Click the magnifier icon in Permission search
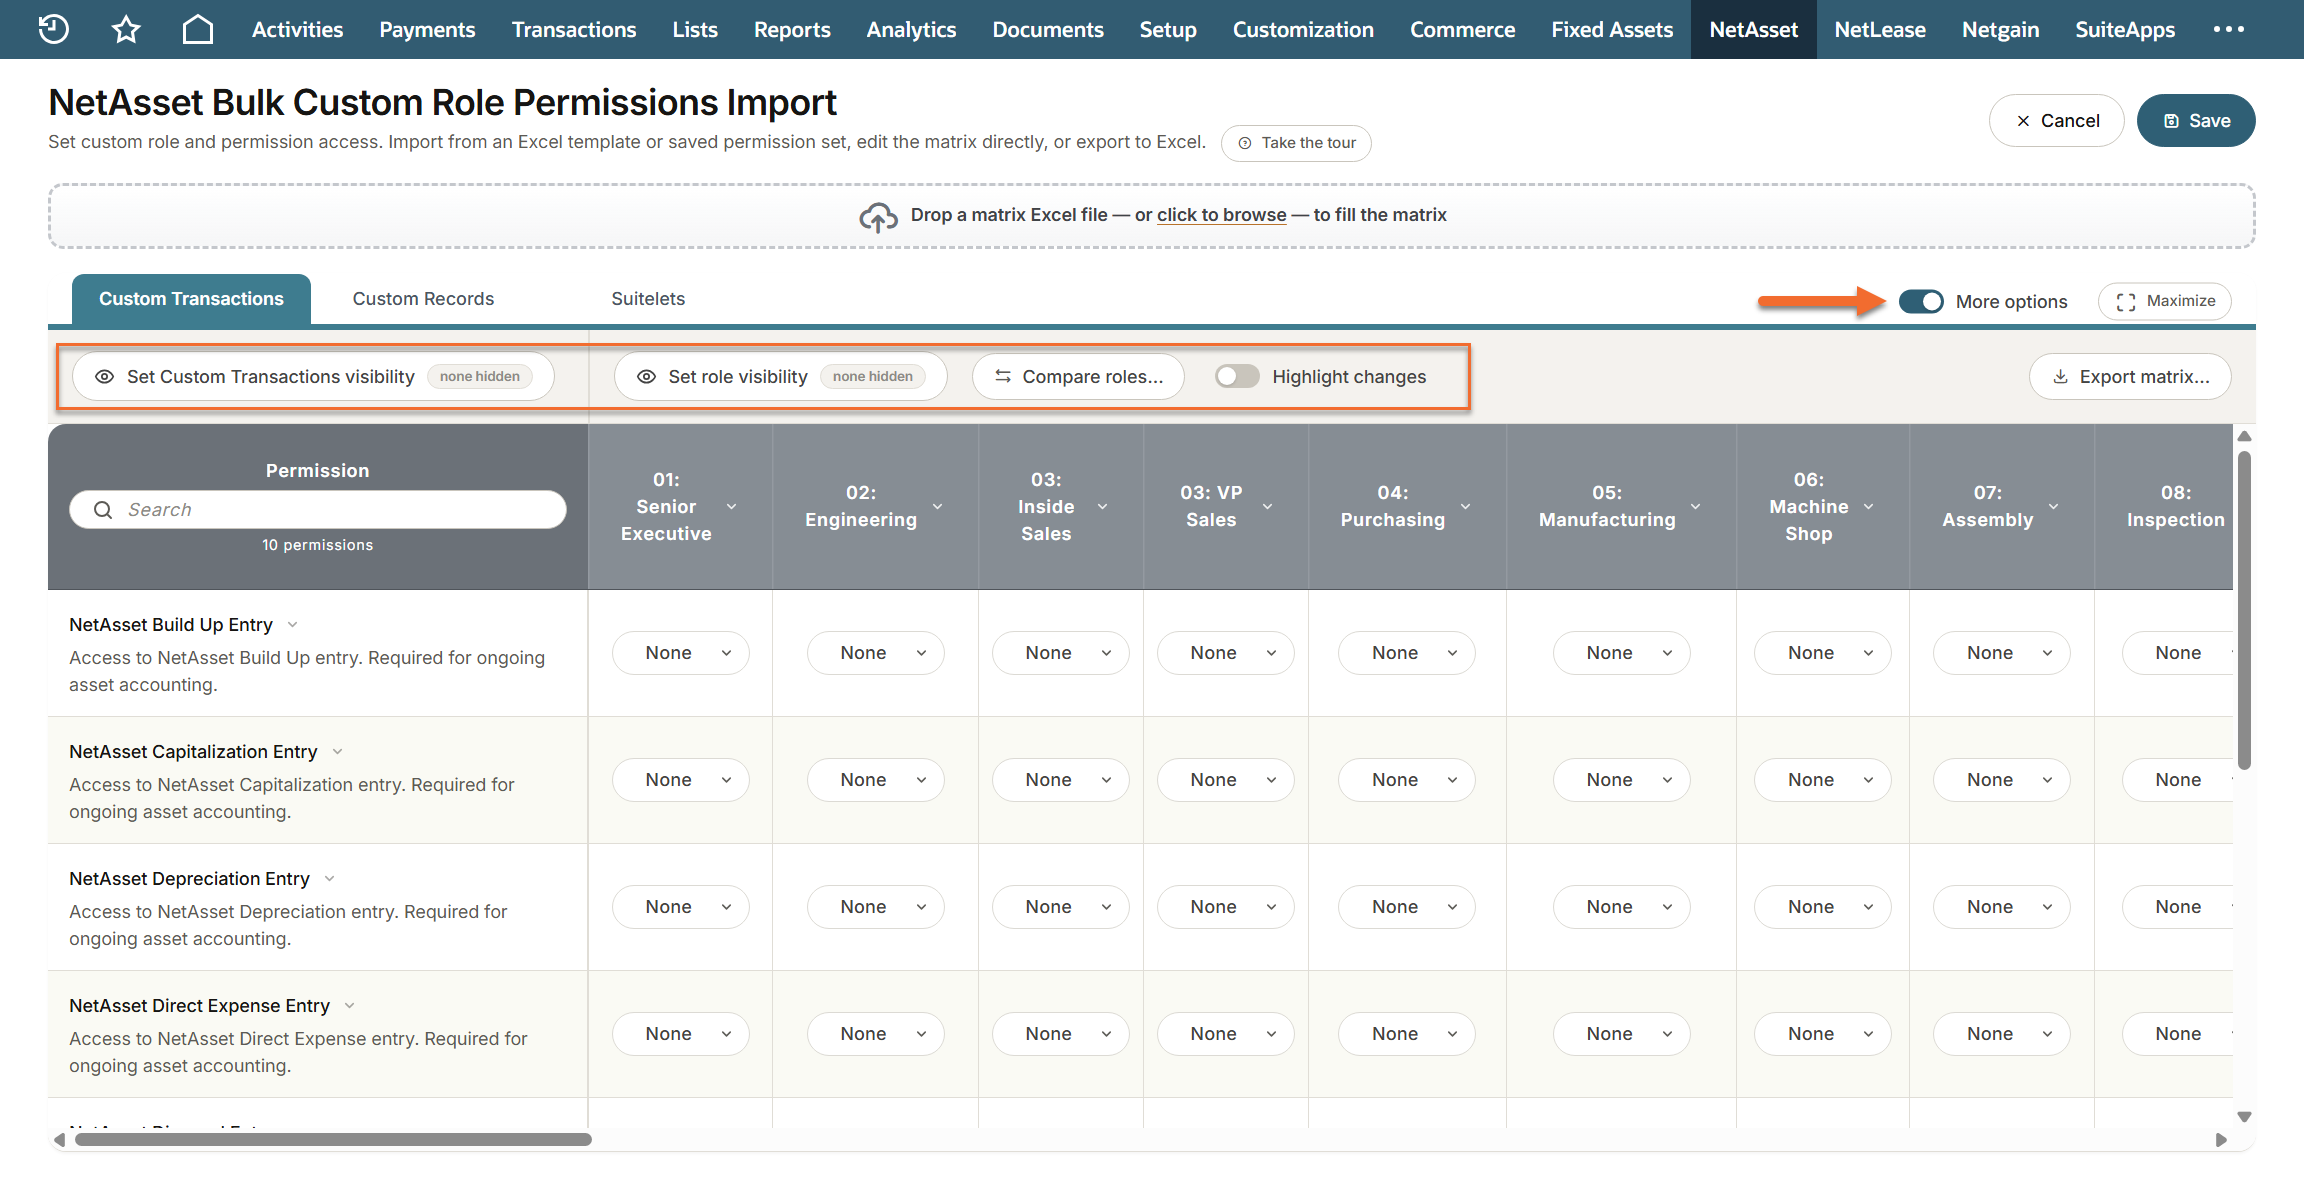The image size is (2304, 1185). pyautogui.click(x=103, y=510)
